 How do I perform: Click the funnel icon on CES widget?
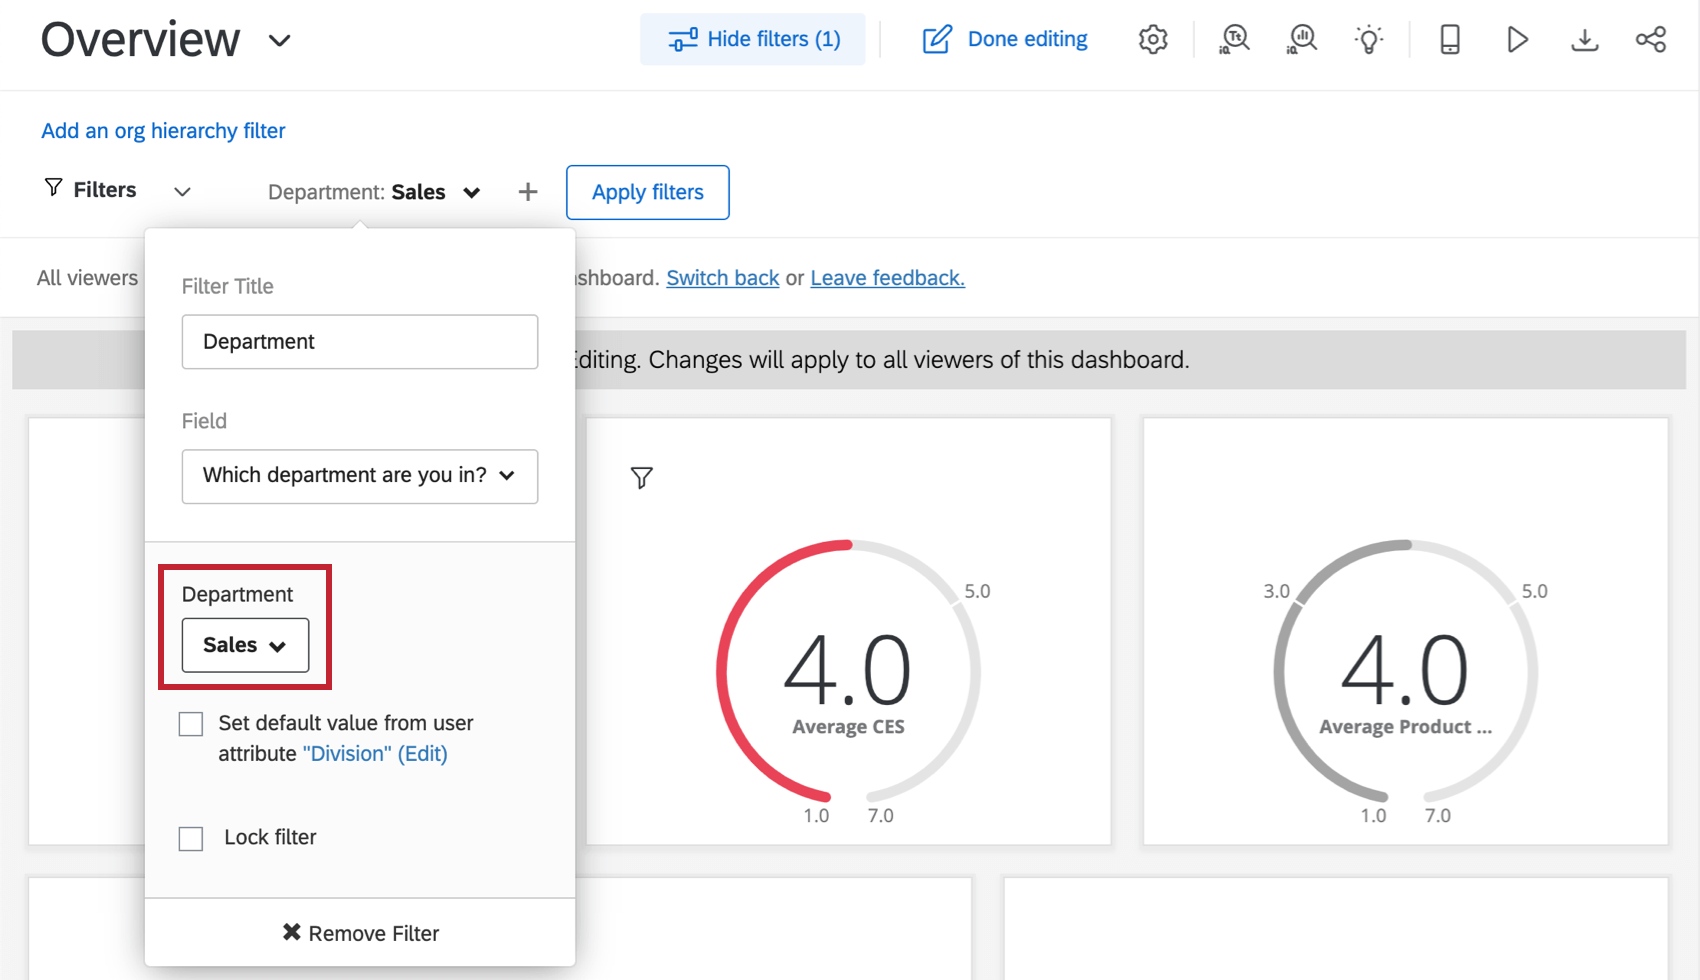(642, 478)
